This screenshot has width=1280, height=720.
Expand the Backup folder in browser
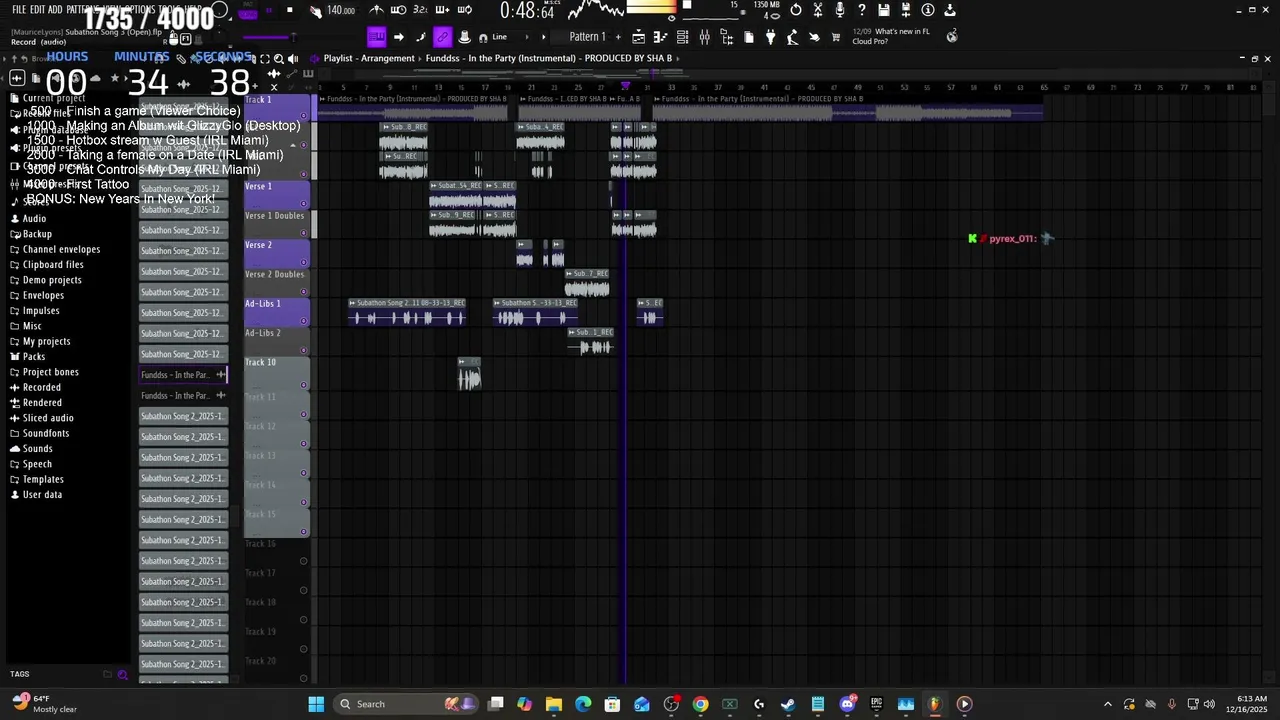pyautogui.click(x=37, y=234)
